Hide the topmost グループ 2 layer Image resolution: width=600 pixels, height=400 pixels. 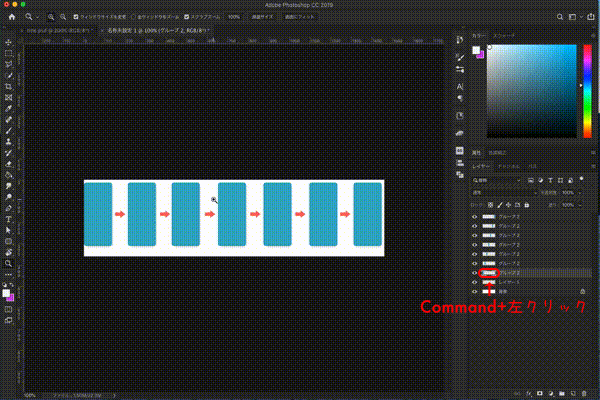475,216
